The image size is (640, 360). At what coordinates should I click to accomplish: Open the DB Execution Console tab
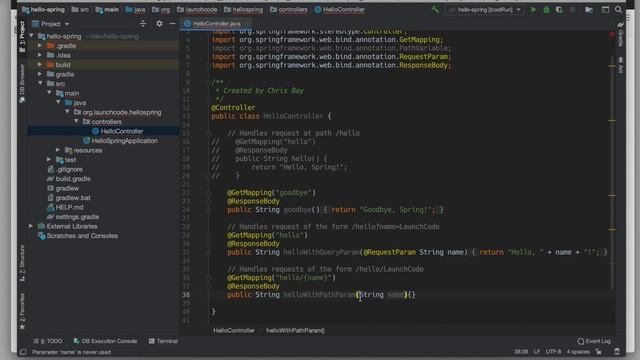105,341
